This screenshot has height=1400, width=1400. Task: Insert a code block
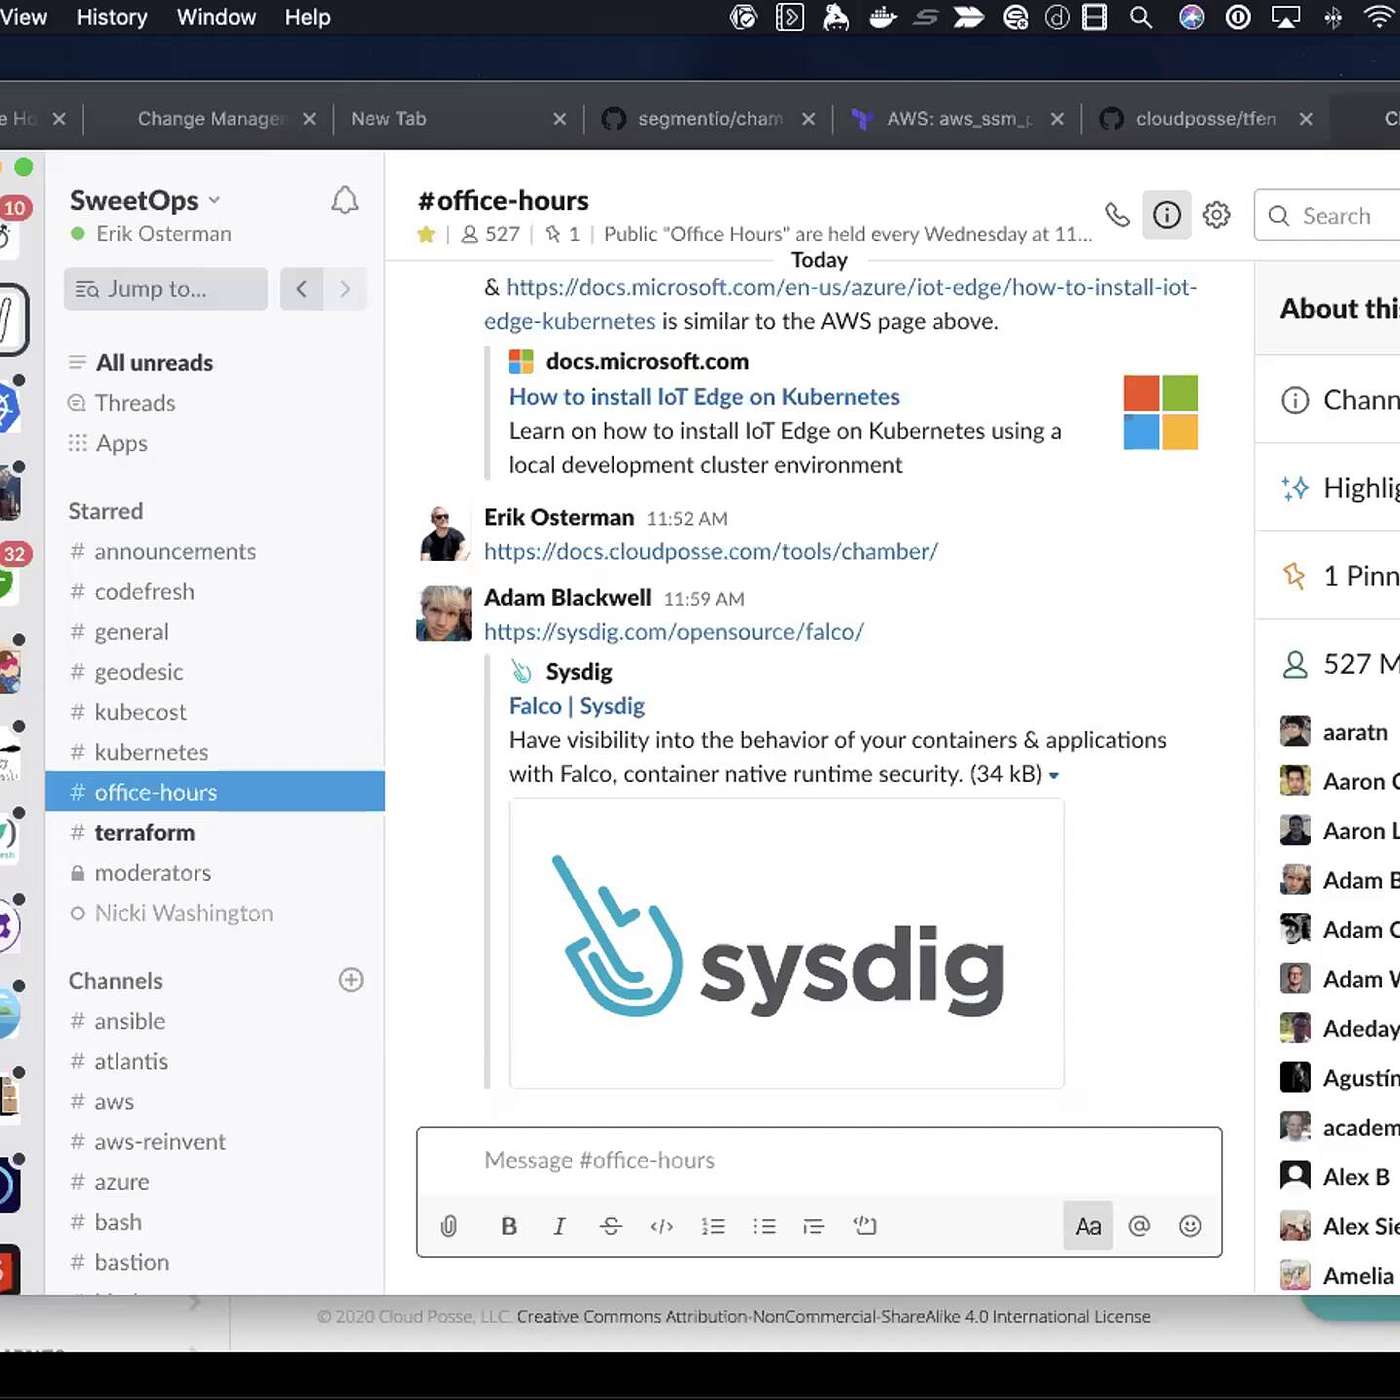[865, 1226]
